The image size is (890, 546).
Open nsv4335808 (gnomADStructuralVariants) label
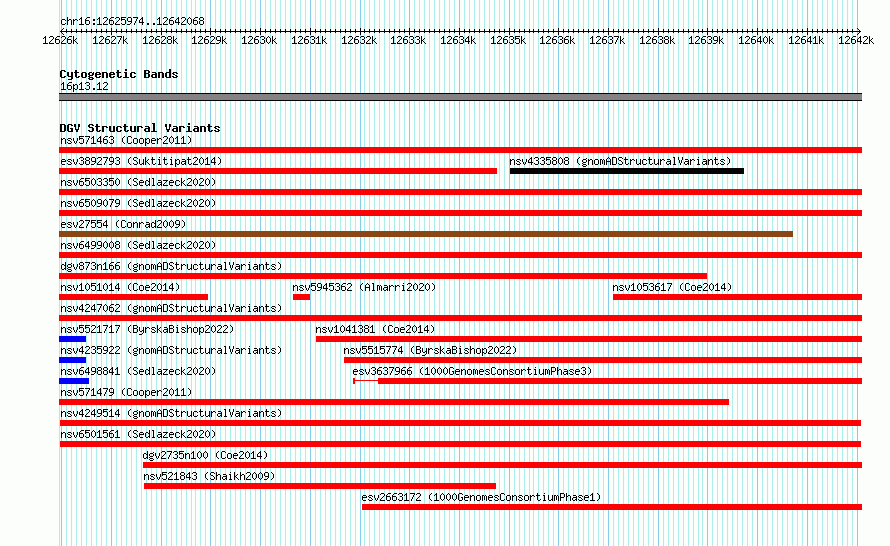tap(620, 161)
